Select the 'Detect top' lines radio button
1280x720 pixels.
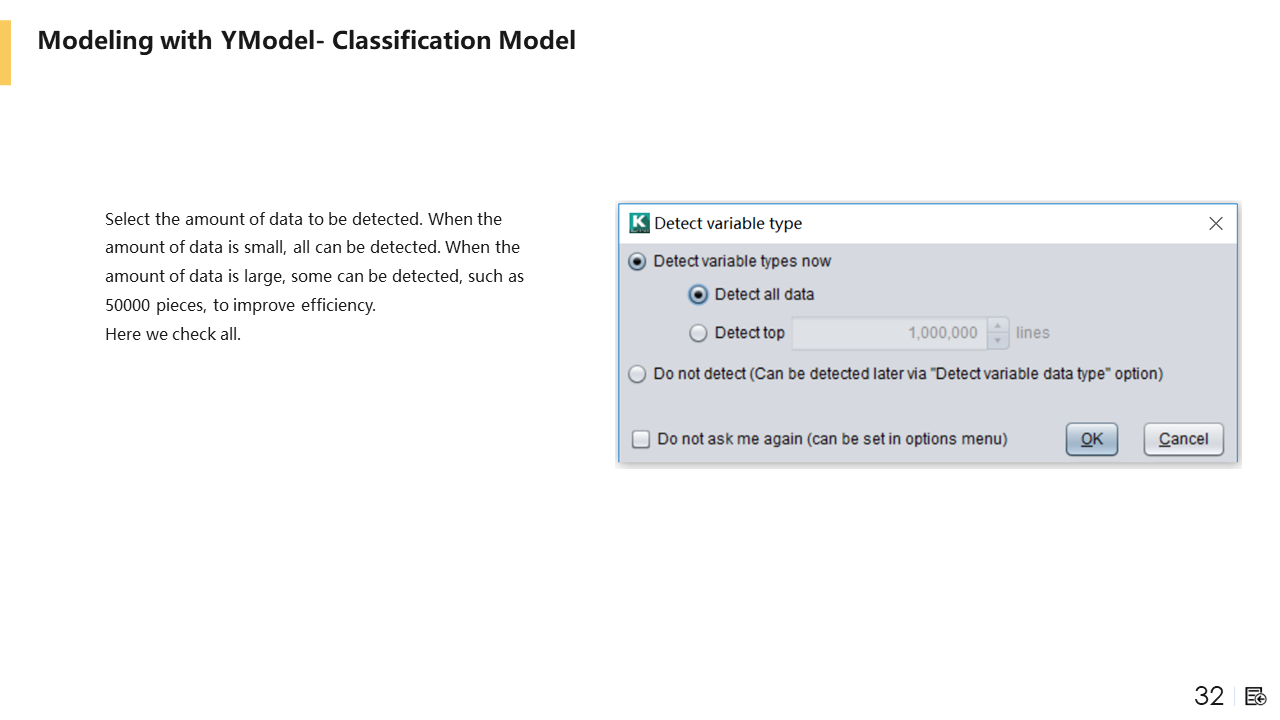point(699,333)
